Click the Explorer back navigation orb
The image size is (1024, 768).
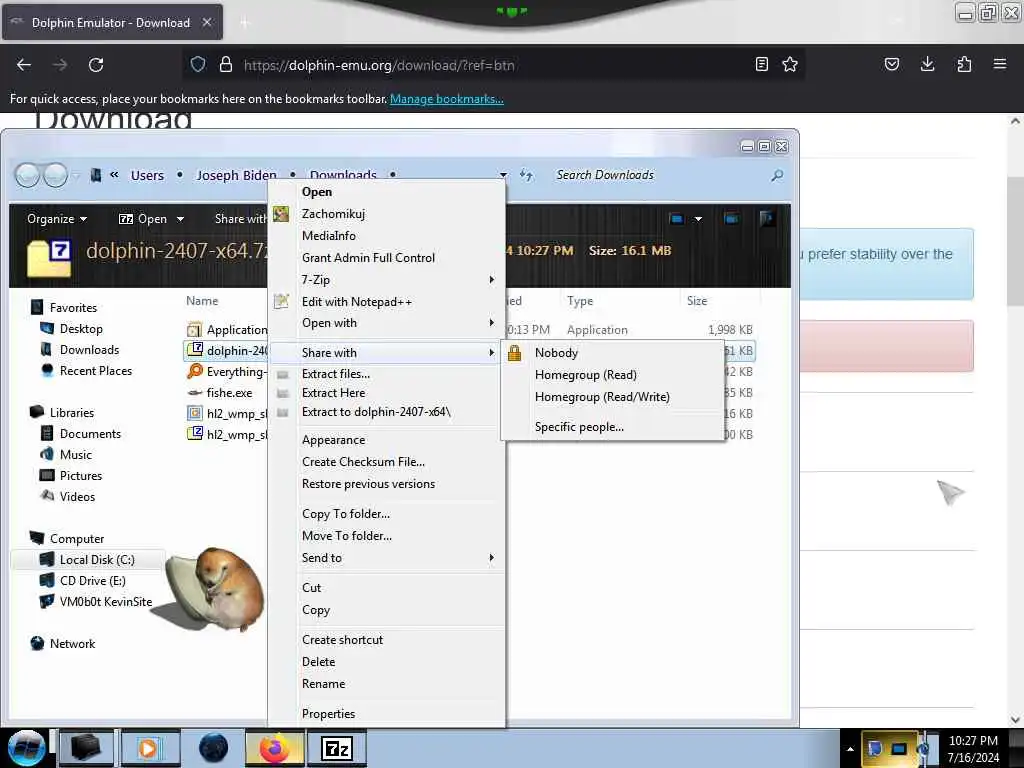coord(27,175)
